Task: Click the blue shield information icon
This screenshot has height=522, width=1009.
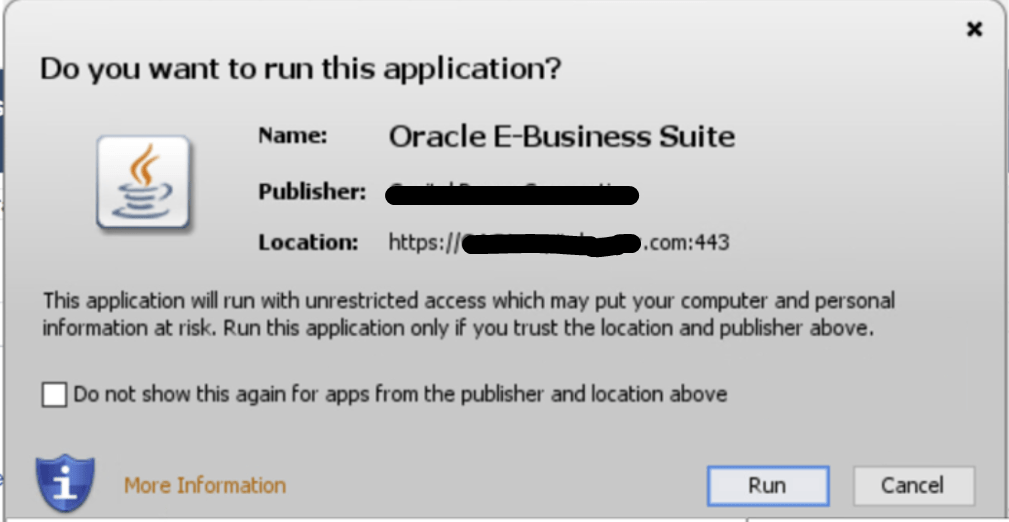Action: point(65,484)
